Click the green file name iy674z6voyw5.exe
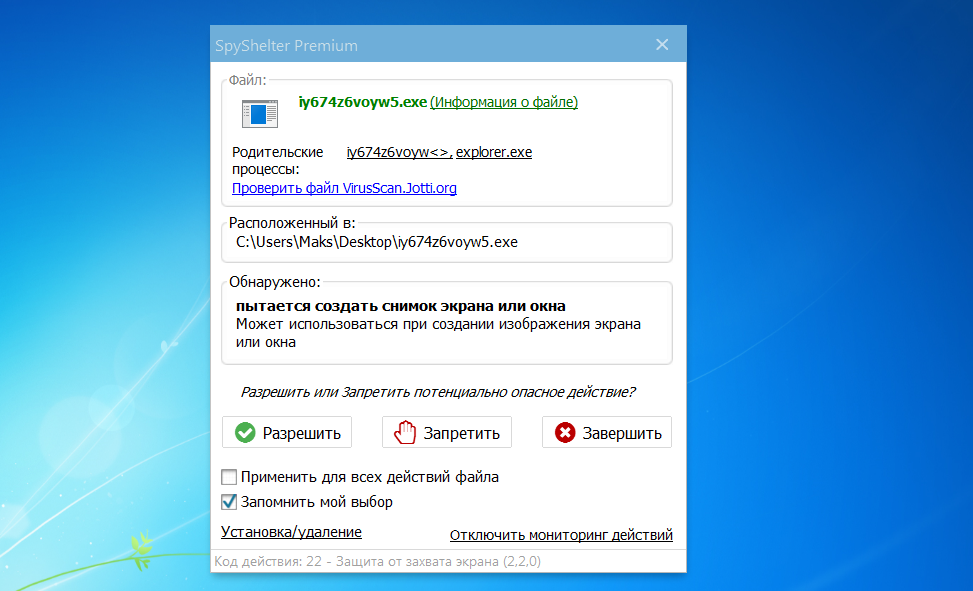 [363, 102]
